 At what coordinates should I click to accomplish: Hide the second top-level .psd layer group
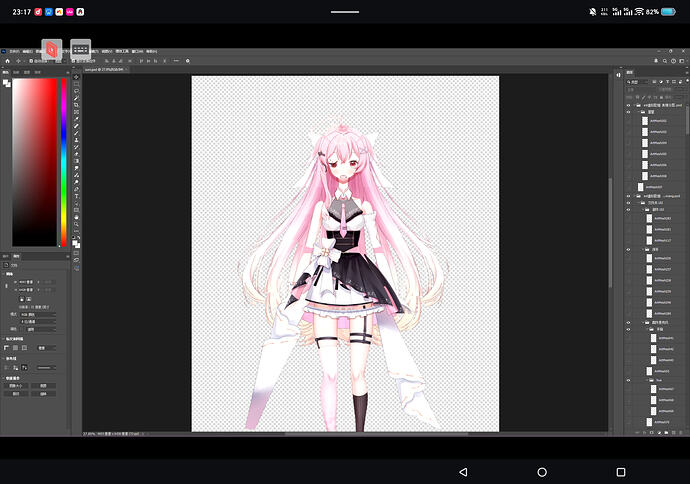(628, 196)
